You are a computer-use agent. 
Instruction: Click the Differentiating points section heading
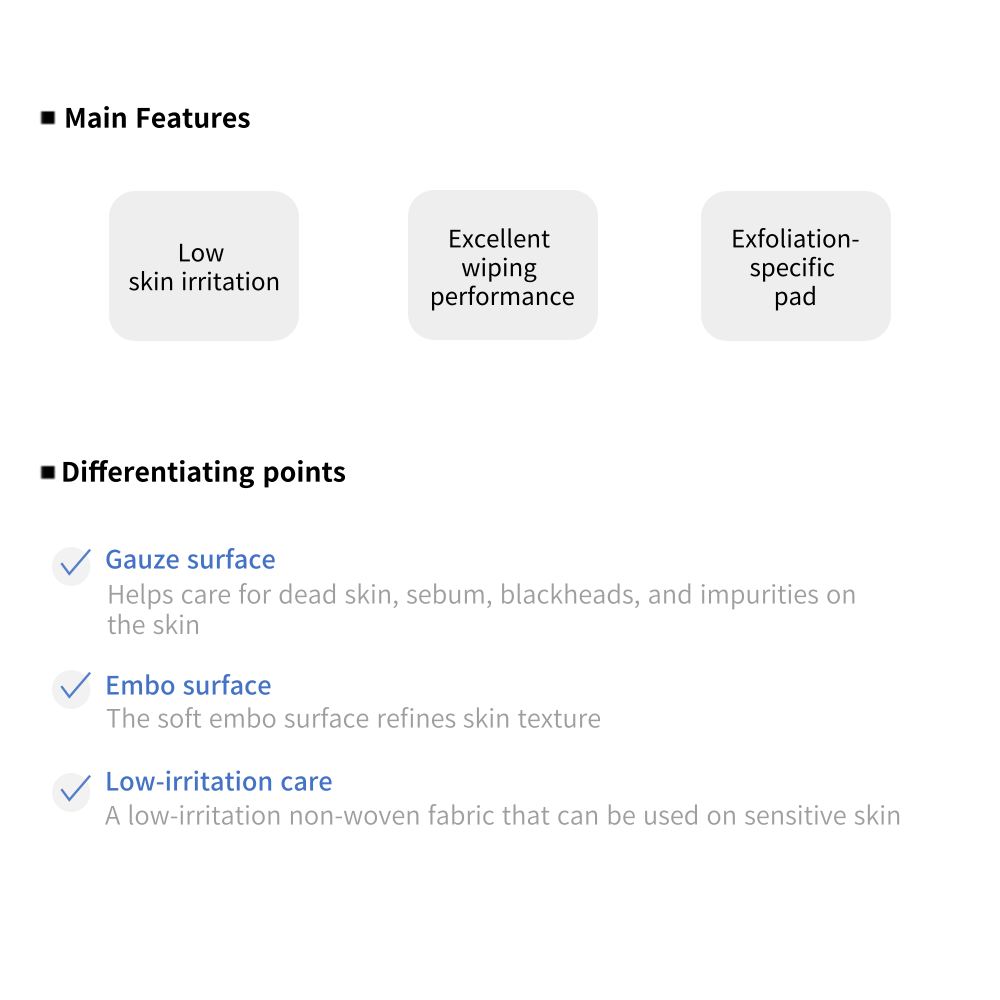(204, 472)
